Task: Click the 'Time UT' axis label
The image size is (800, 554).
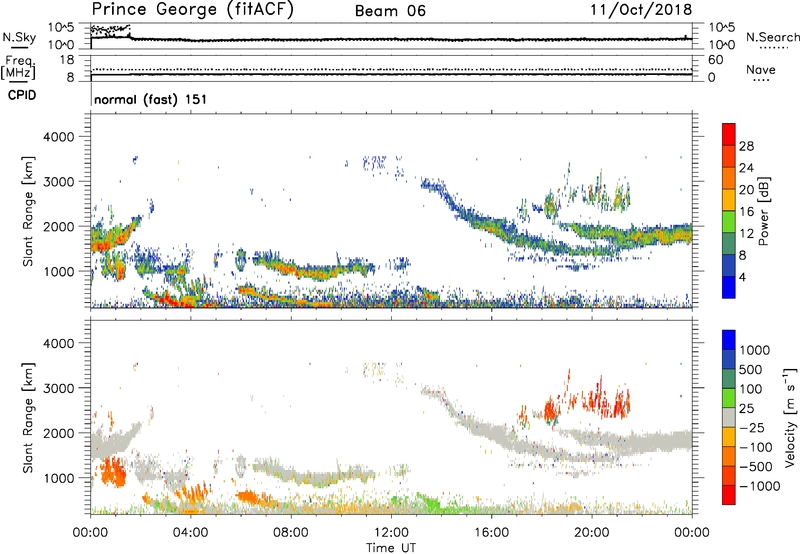Action: click(x=391, y=548)
